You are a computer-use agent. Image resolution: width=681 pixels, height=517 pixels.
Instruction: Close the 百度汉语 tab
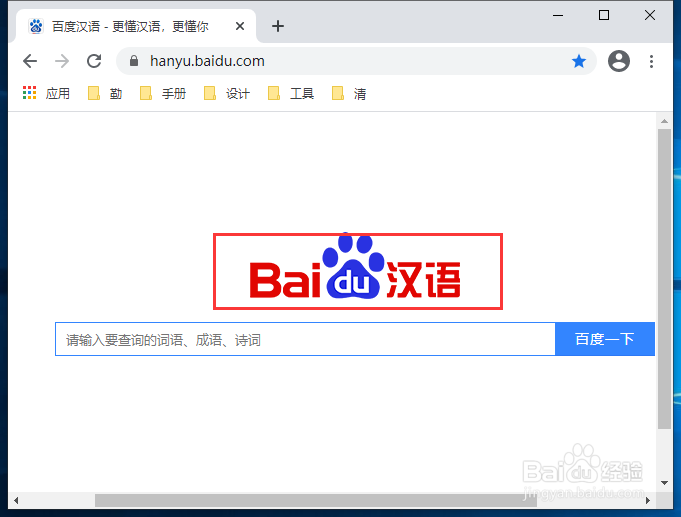(x=240, y=27)
